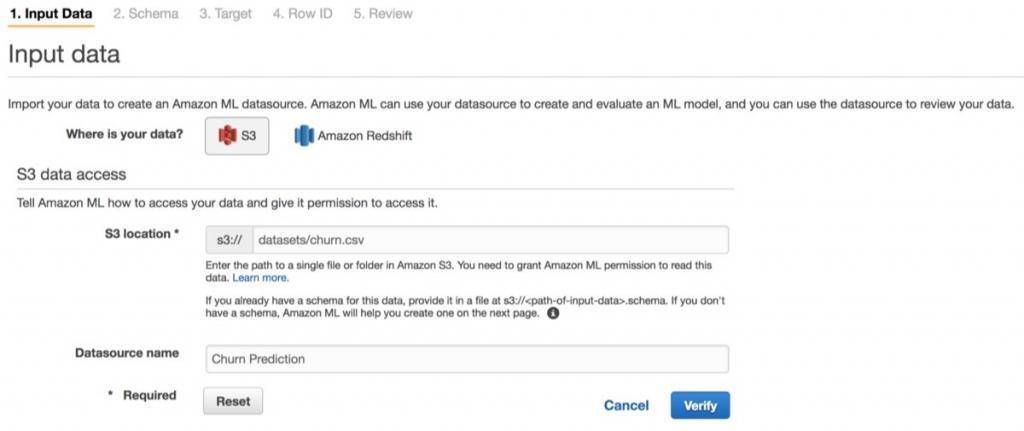Screen dimensions: 1024x431
Task: Click the "S3 data access" section heading
Action: 72,174
